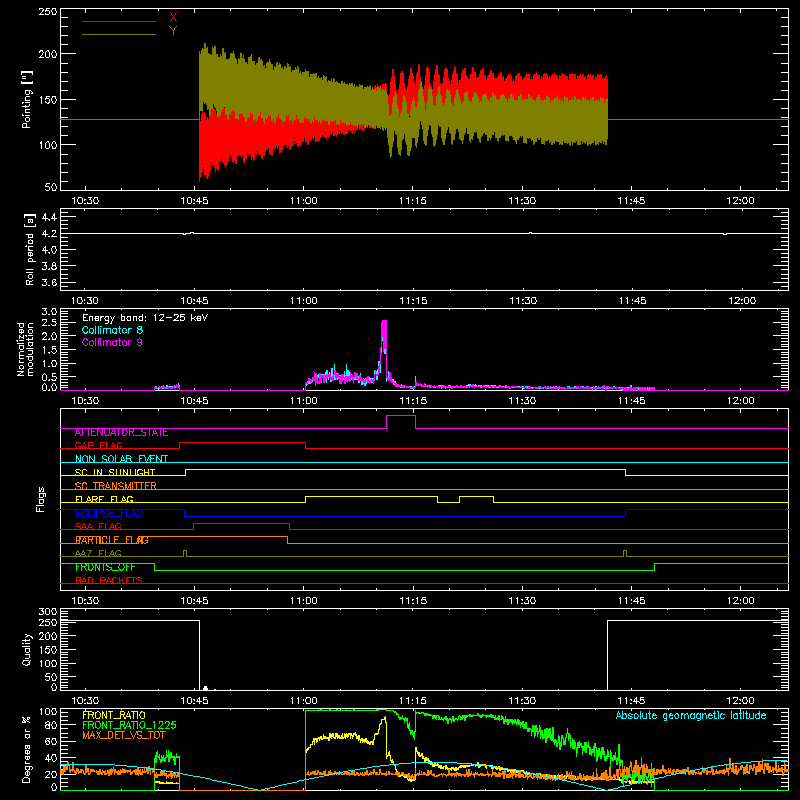The width and height of the screenshot is (800, 800).
Task: Click the orange MAX_DET_VS_TOT legend entry
Action: [x=124, y=735]
